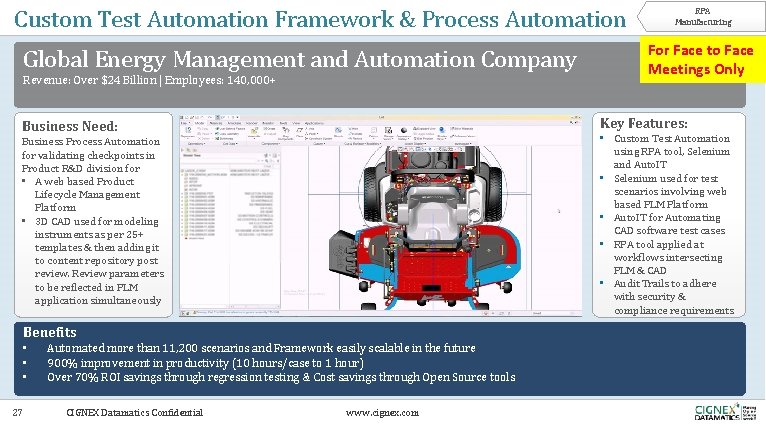Open the Appearance Gallery sphere icon
Viewport: 766px width, 425px height.
[x=404, y=130]
